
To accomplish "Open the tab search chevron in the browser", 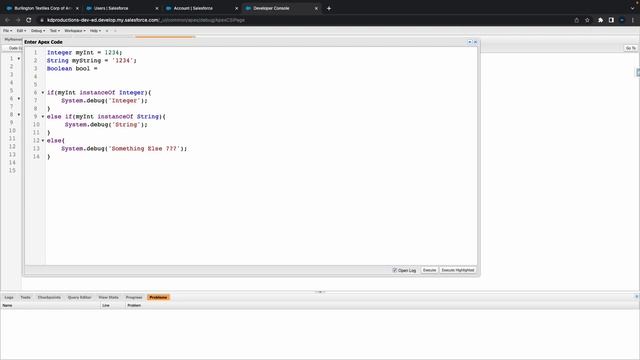I will pos(632,8).
